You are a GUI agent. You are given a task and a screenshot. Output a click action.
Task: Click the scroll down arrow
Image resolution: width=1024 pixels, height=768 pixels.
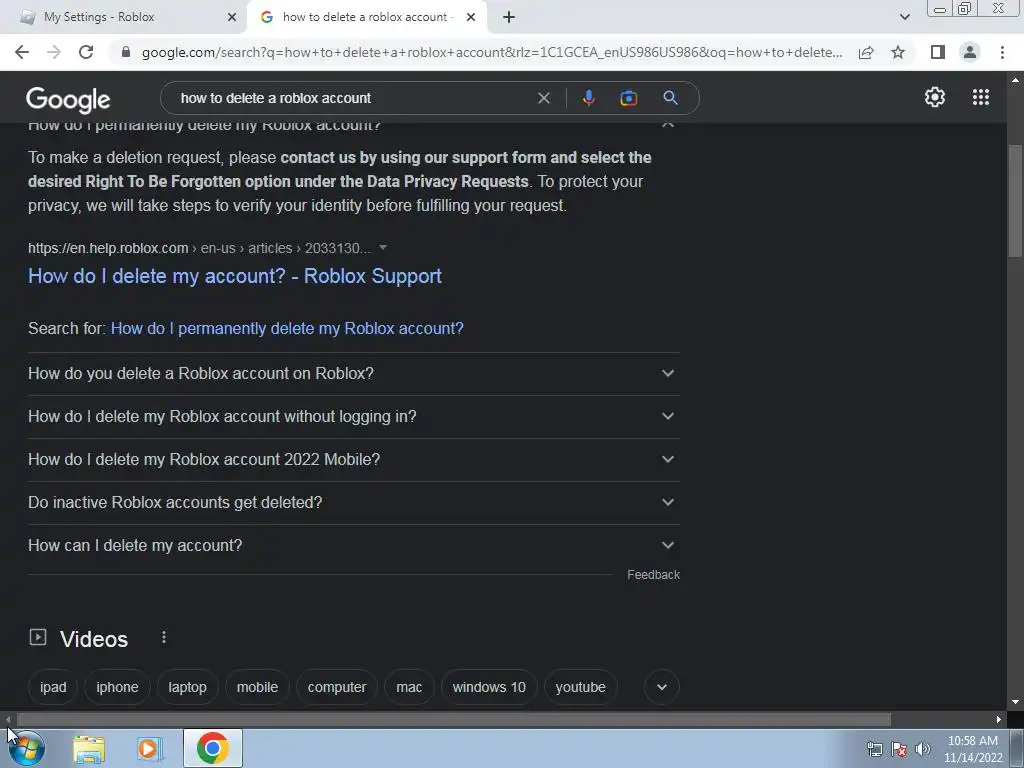coord(1015,702)
